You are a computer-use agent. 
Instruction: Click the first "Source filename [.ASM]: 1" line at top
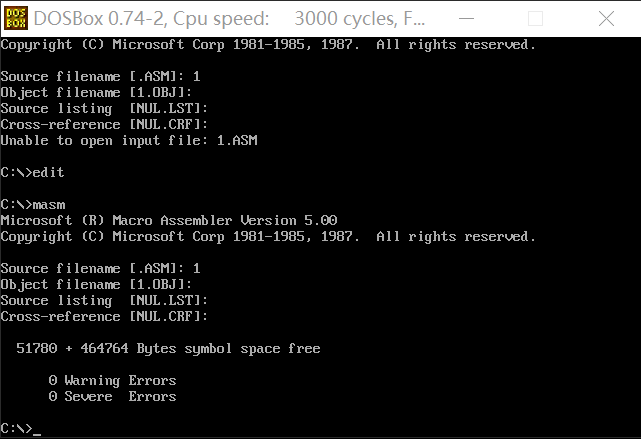(x=100, y=76)
